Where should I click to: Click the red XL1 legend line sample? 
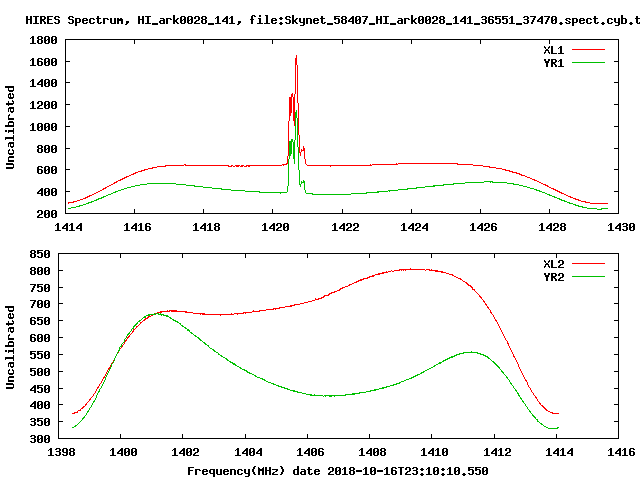pyautogui.click(x=588, y=50)
